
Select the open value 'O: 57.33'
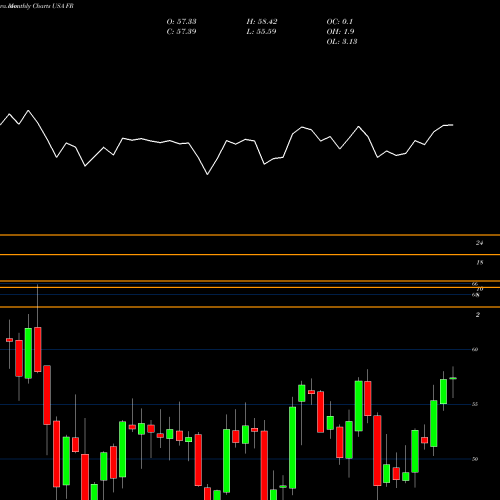(x=181, y=22)
